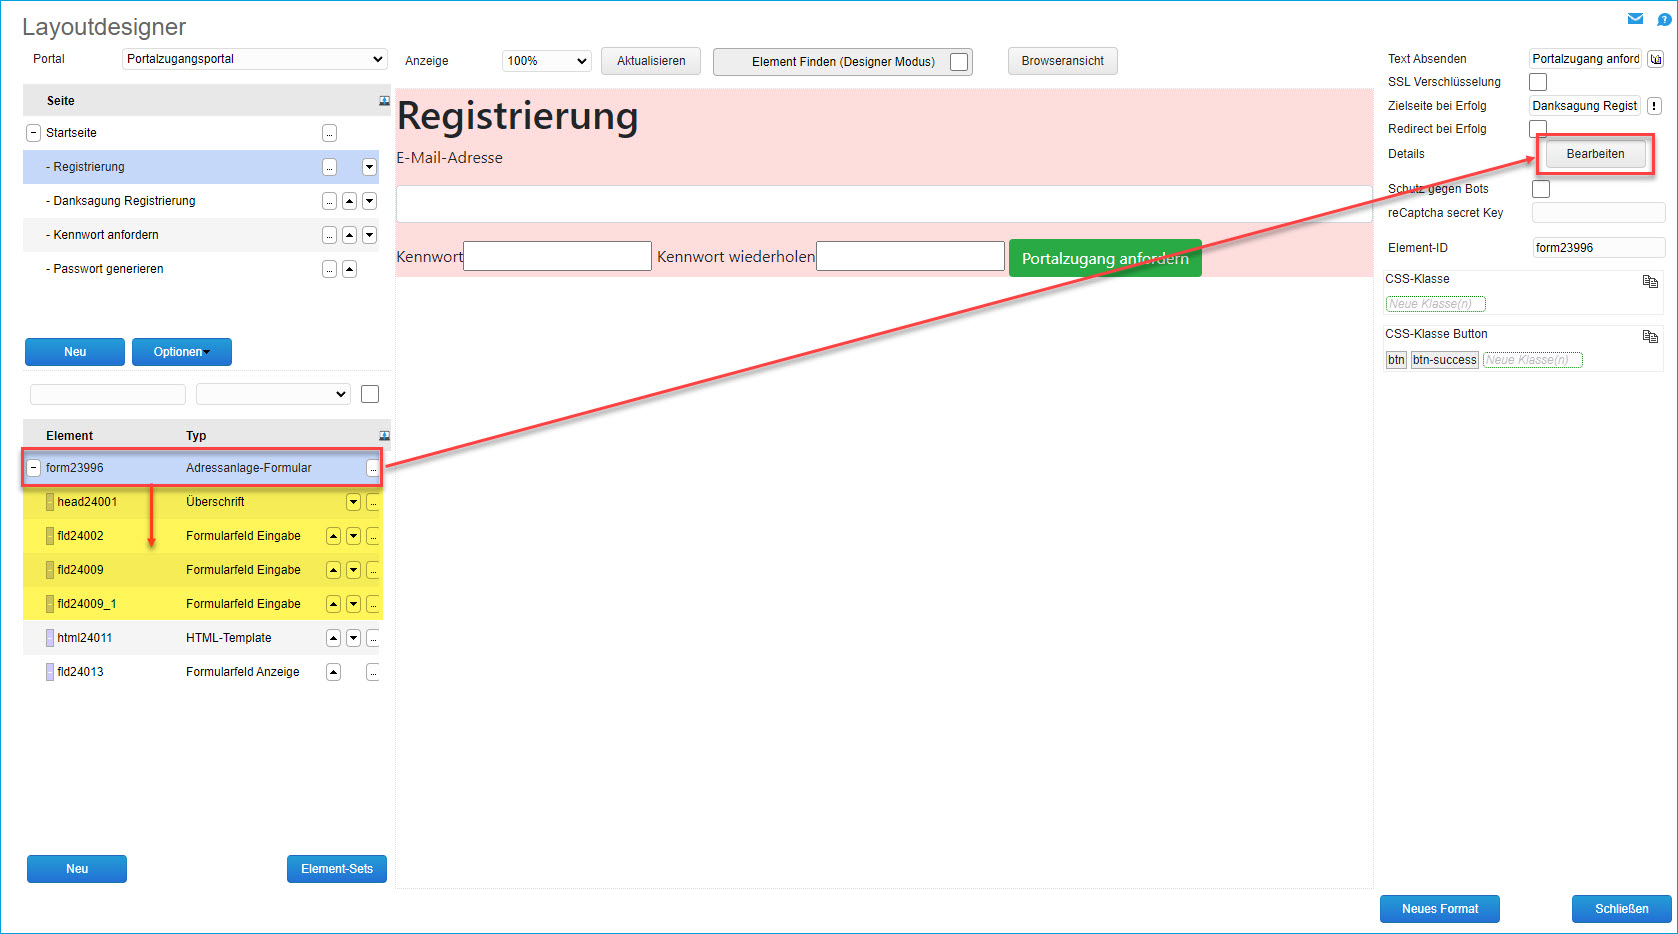Click the Seite panel header icon
Image resolution: width=1678 pixels, height=934 pixels.
pos(384,101)
